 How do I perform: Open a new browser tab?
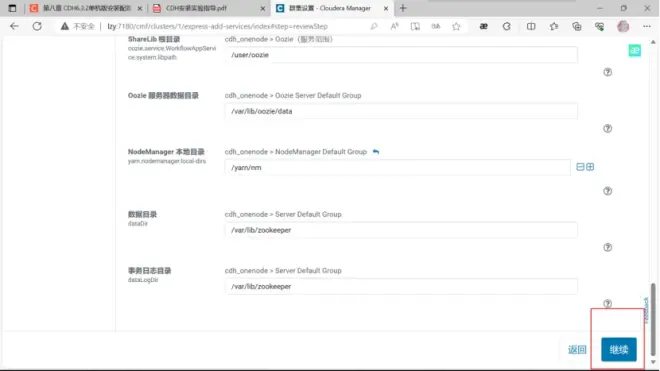click(403, 8)
